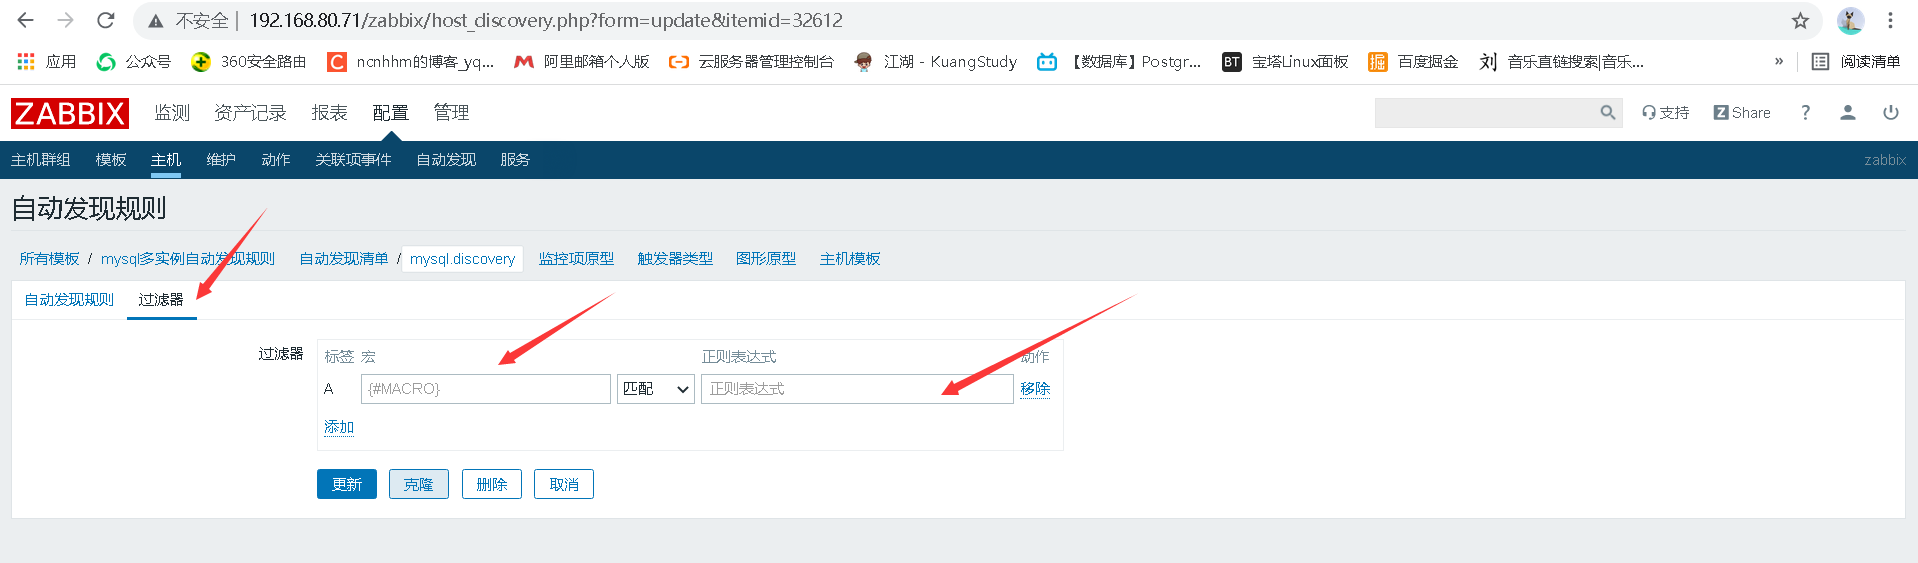Open the user profile icon
This screenshot has width=1918, height=563.
click(1848, 113)
